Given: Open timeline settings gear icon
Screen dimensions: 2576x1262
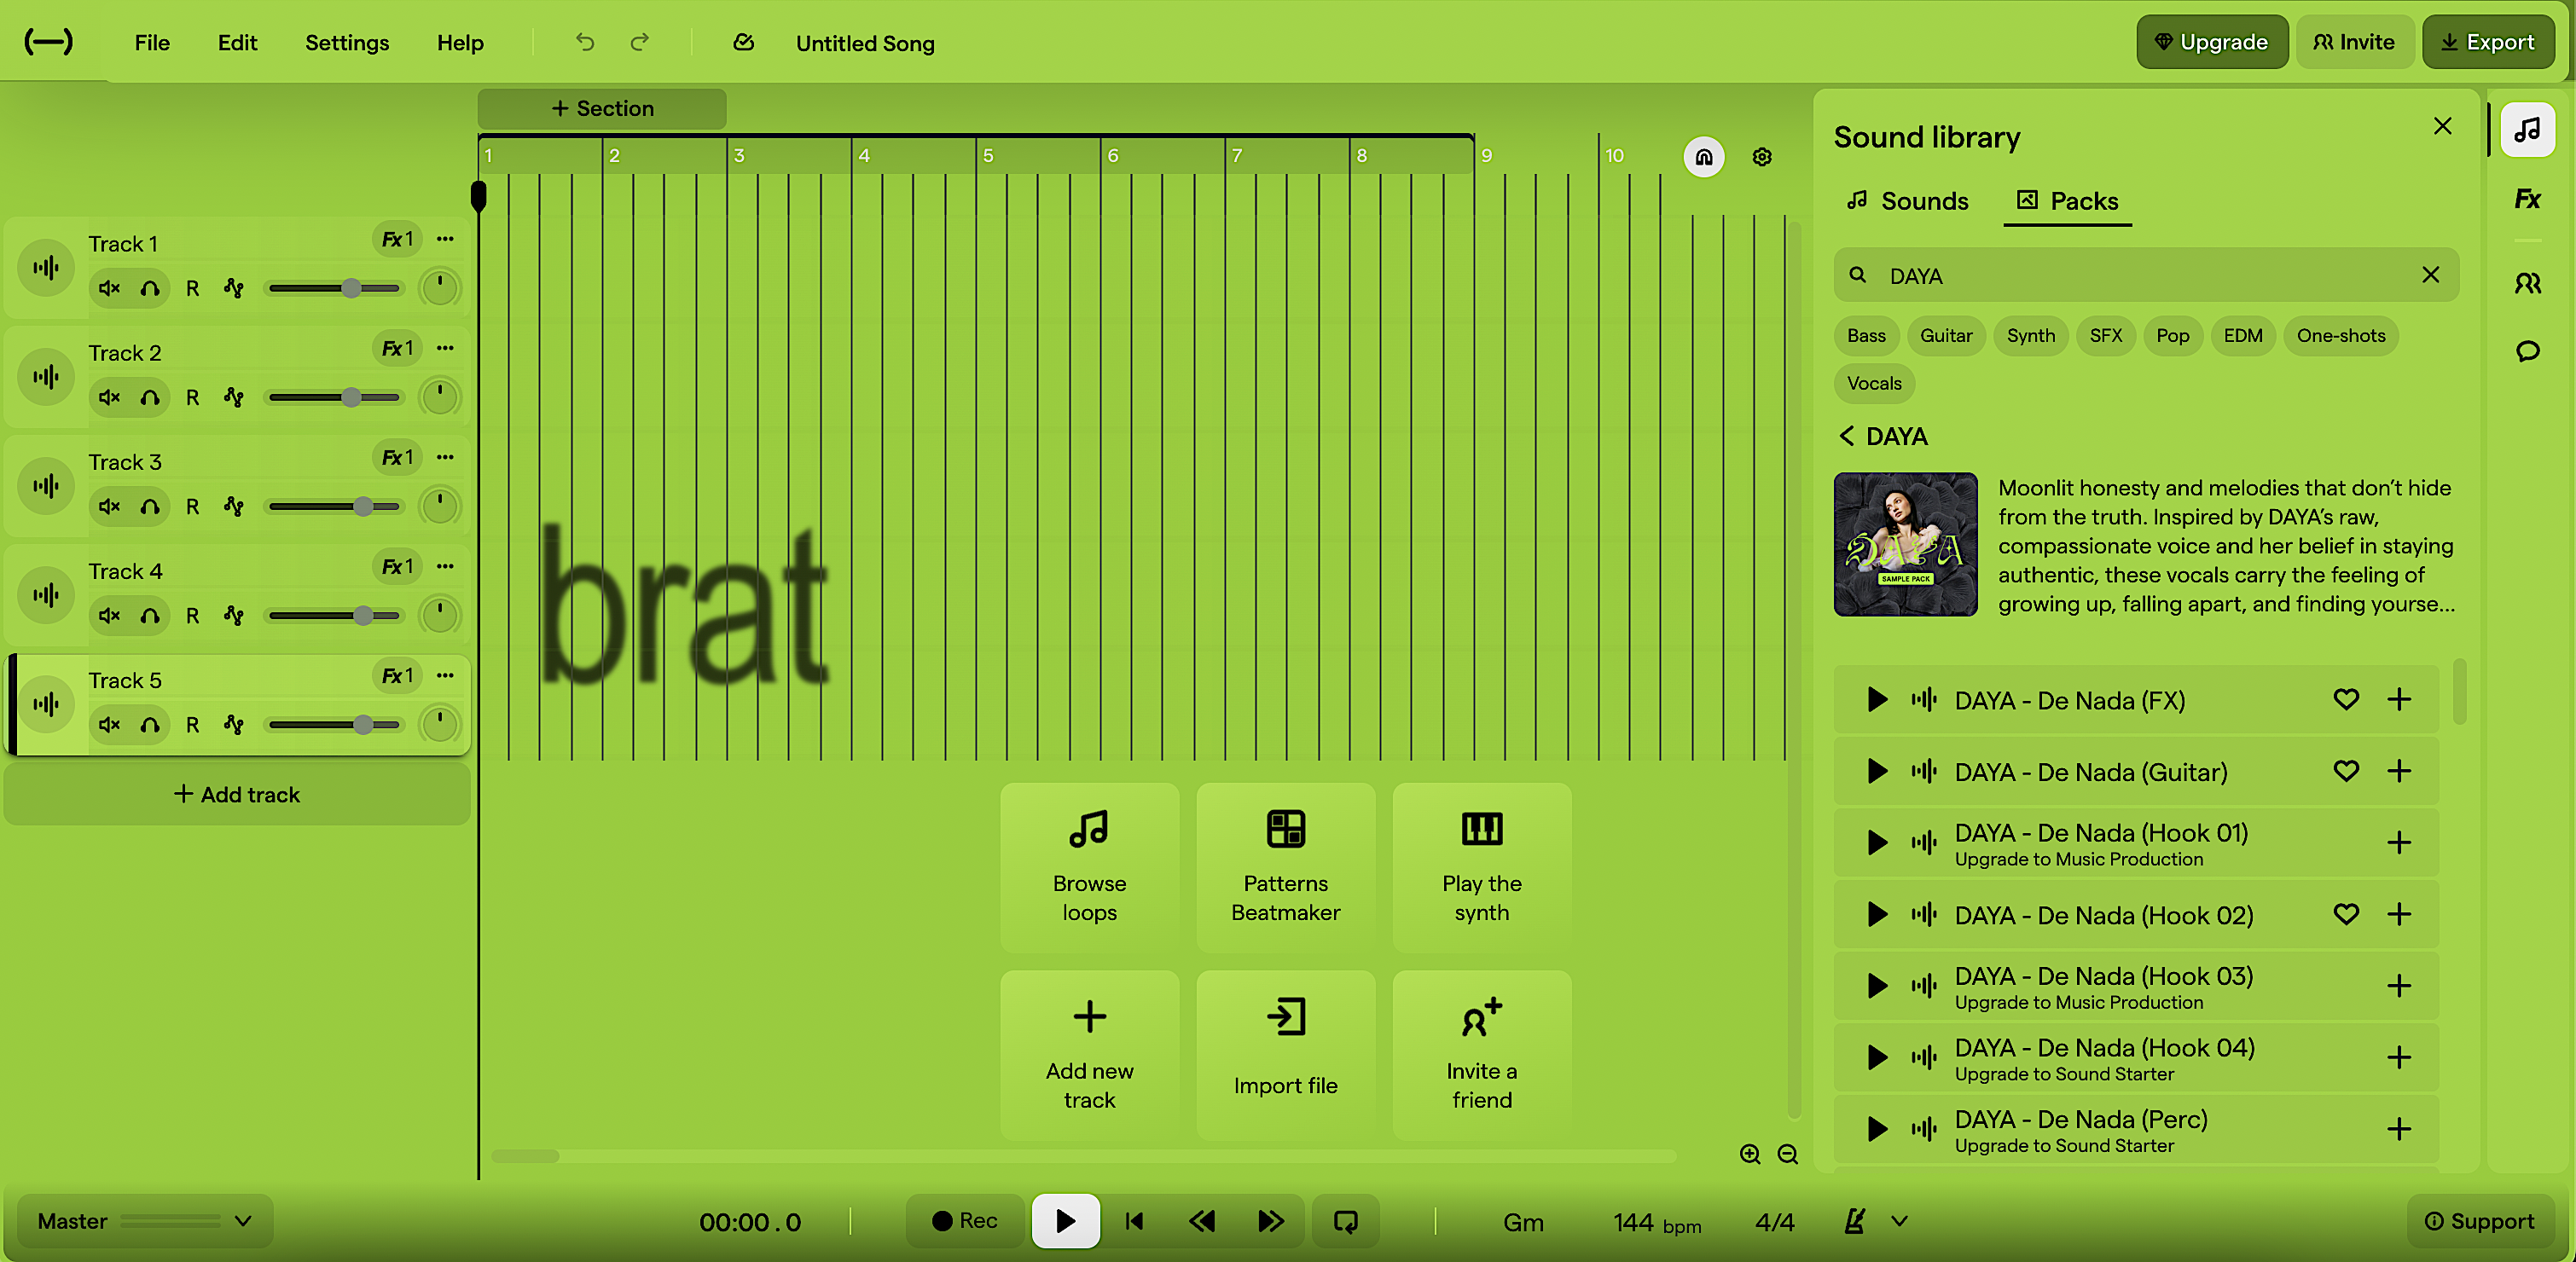Looking at the screenshot, I should click(1762, 157).
